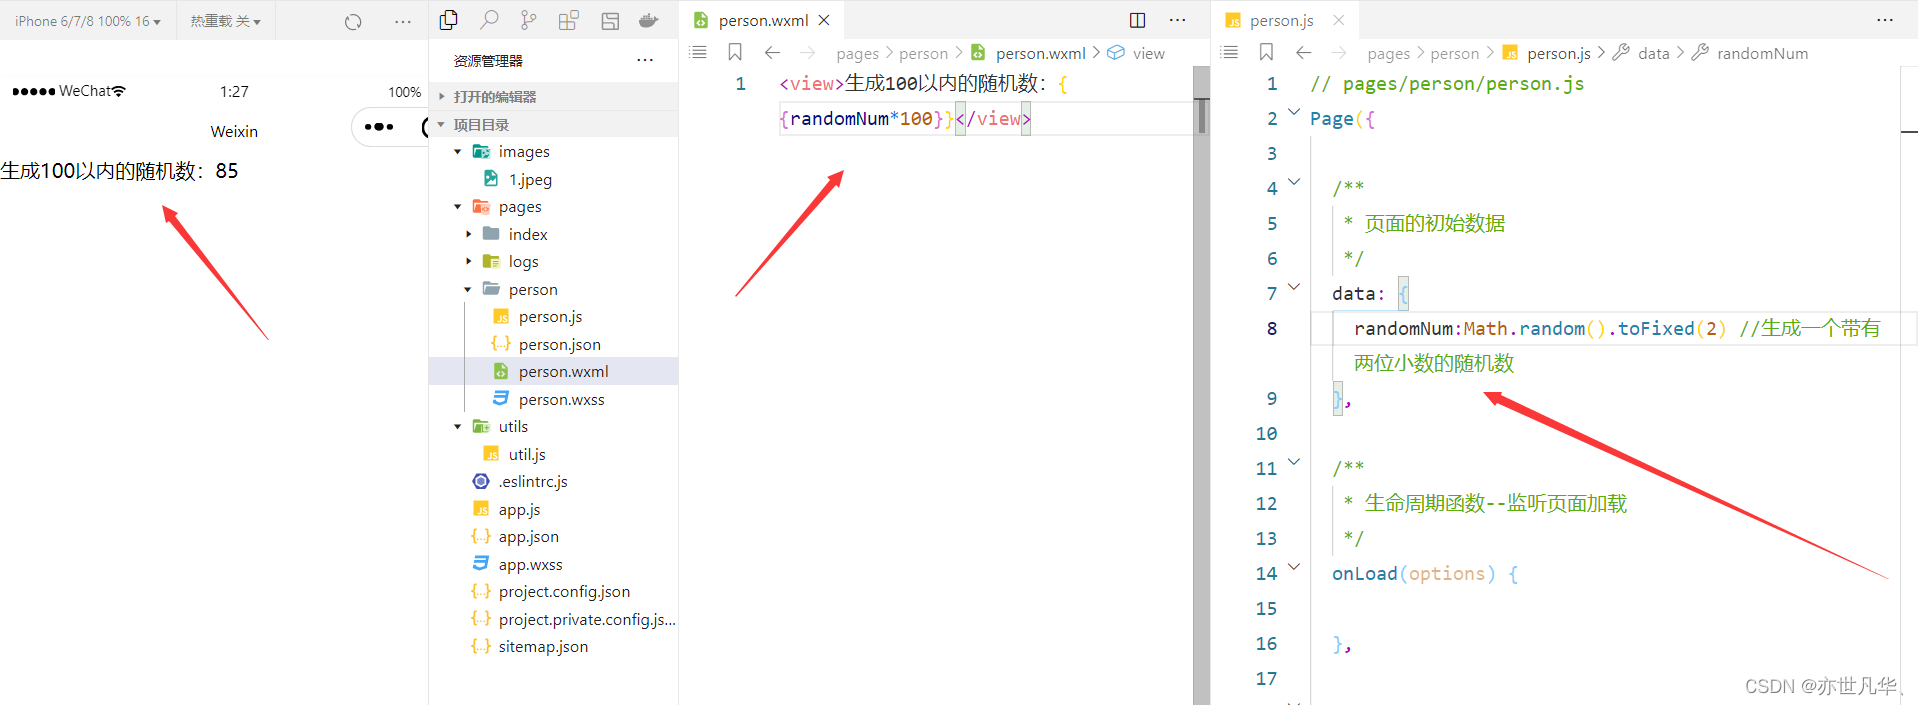Open app.wxss file

(553, 564)
